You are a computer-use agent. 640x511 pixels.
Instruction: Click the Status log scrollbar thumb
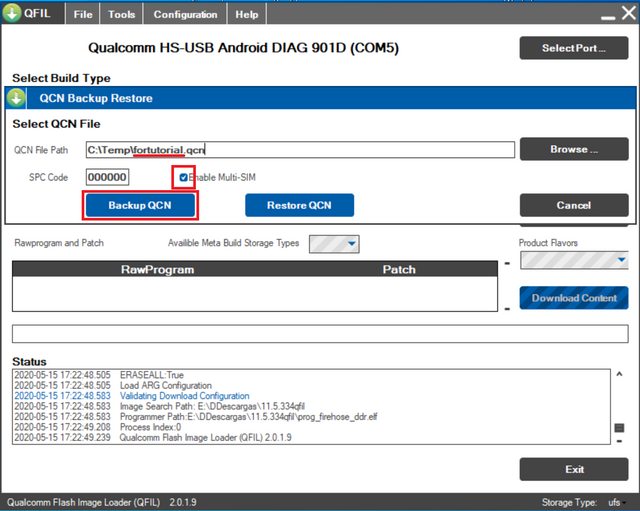coord(619,428)
